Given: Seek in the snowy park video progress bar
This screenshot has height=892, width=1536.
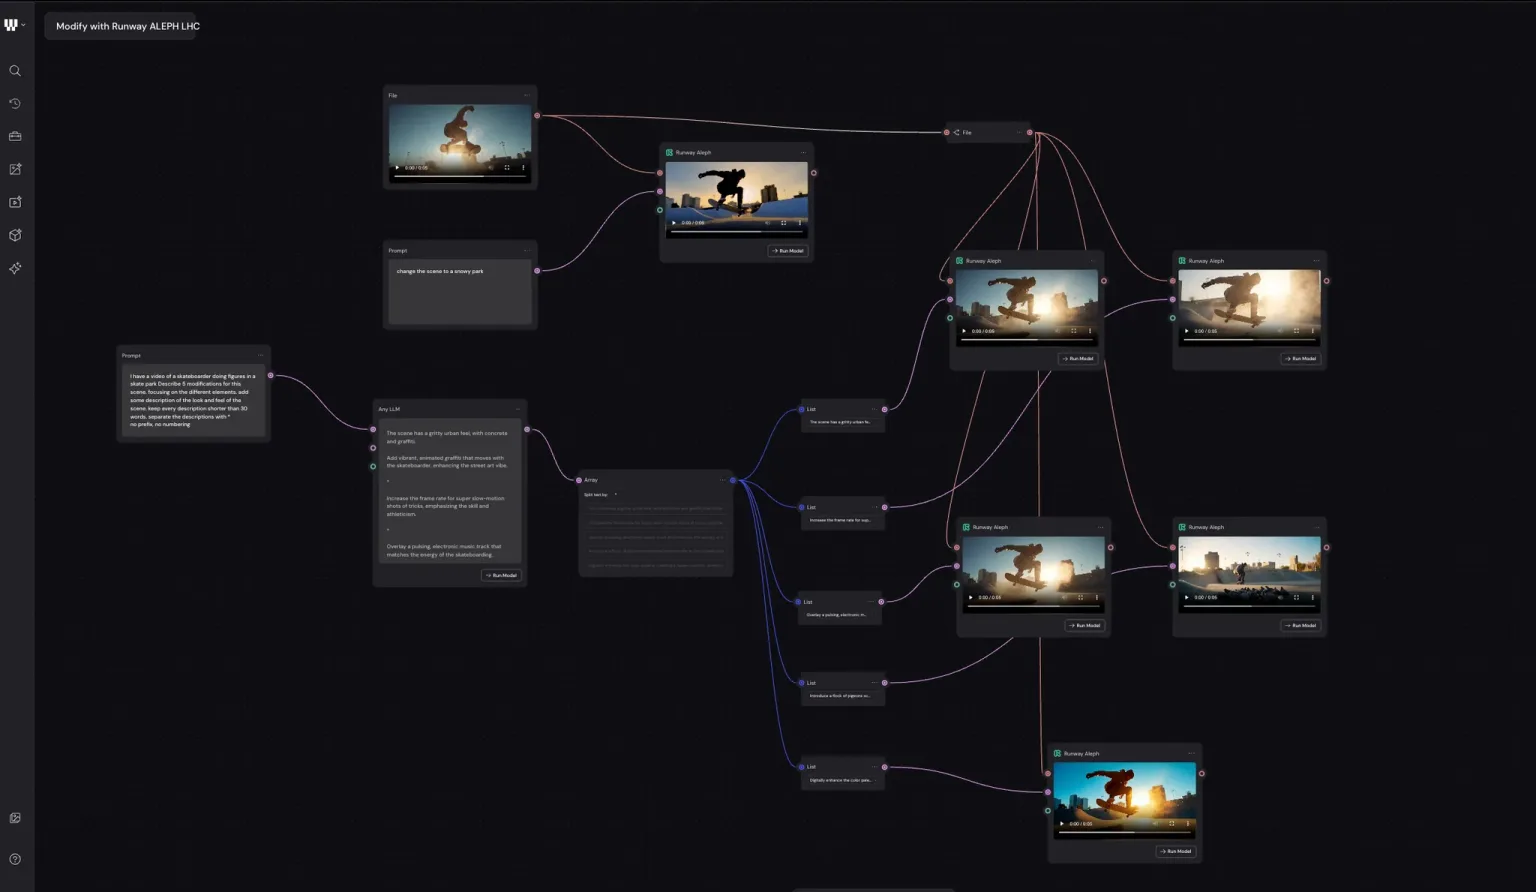Looking at the screenshot, I should click(736, 231).
